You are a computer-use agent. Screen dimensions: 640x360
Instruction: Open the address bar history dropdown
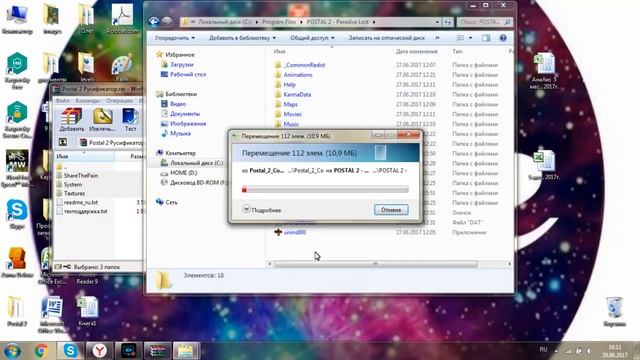(437, 22)
